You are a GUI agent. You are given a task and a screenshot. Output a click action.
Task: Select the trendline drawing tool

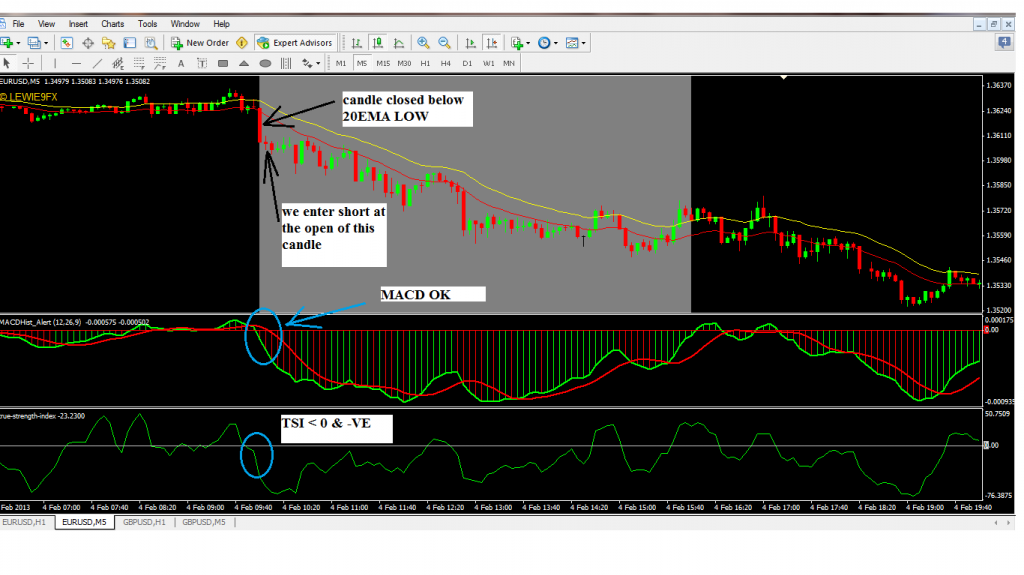click(x=97, y=63)
